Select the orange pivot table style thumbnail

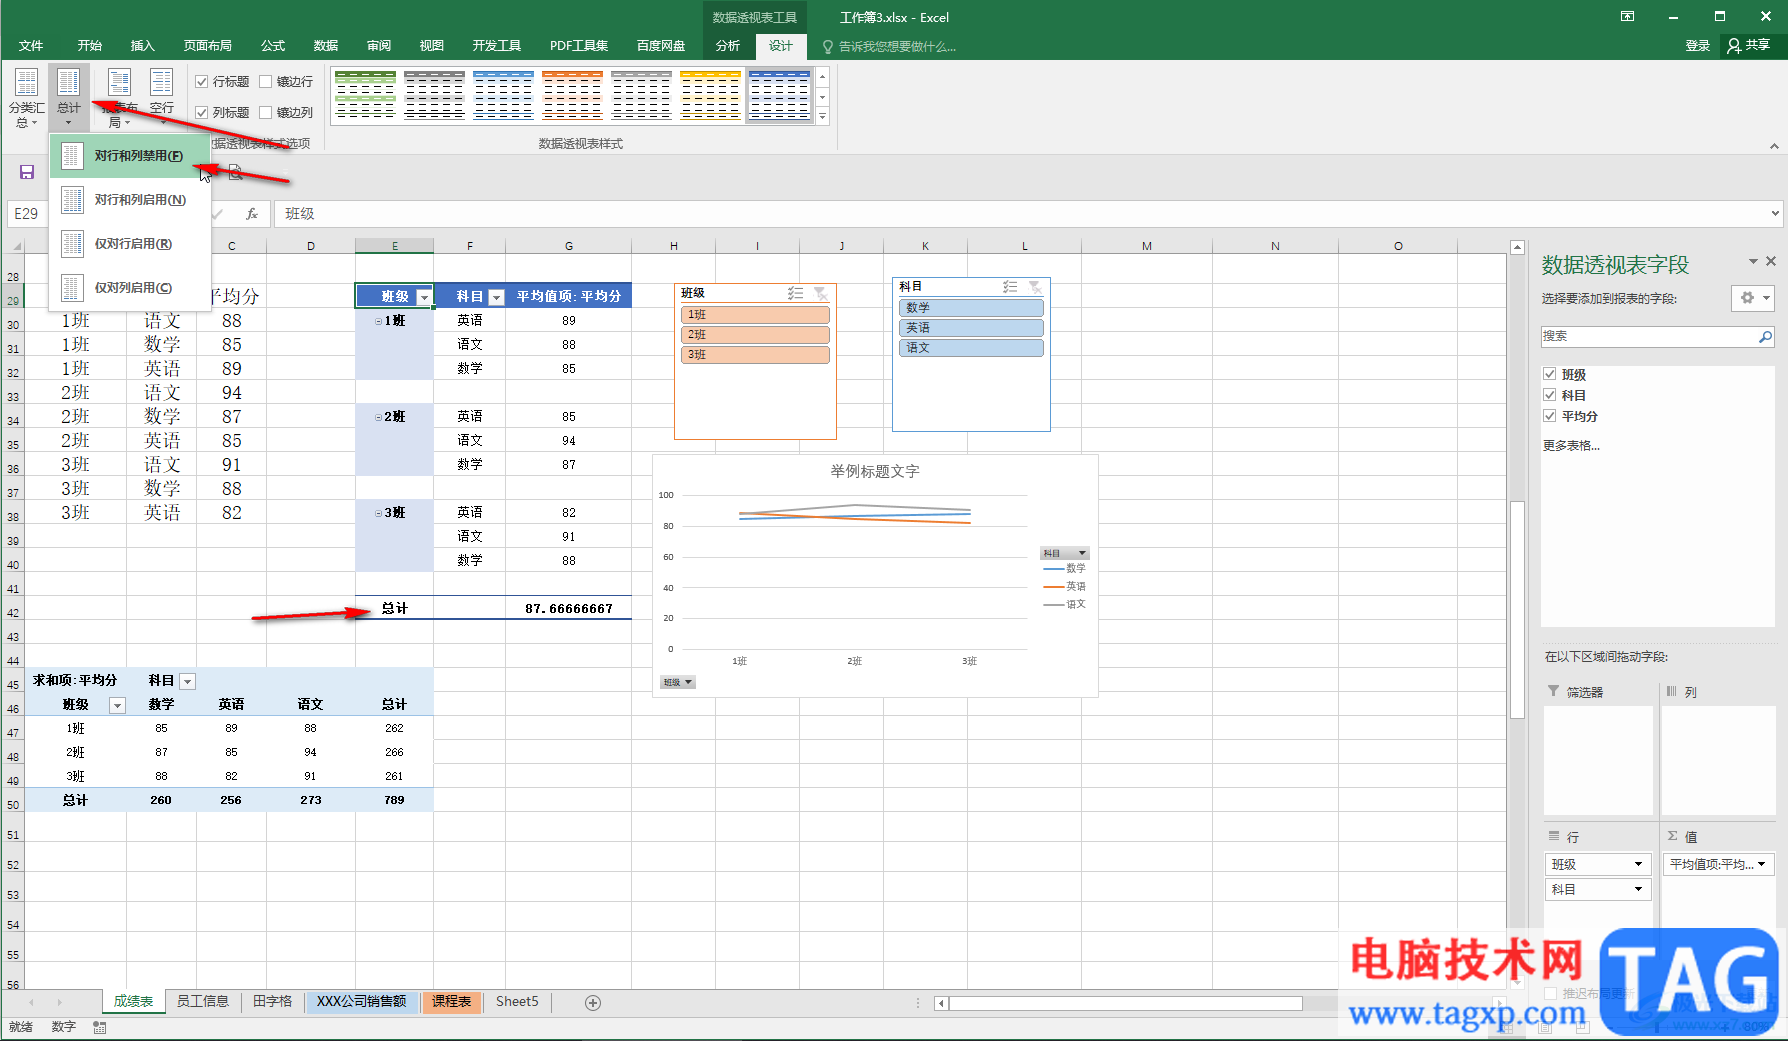click(x=572, y=95)
